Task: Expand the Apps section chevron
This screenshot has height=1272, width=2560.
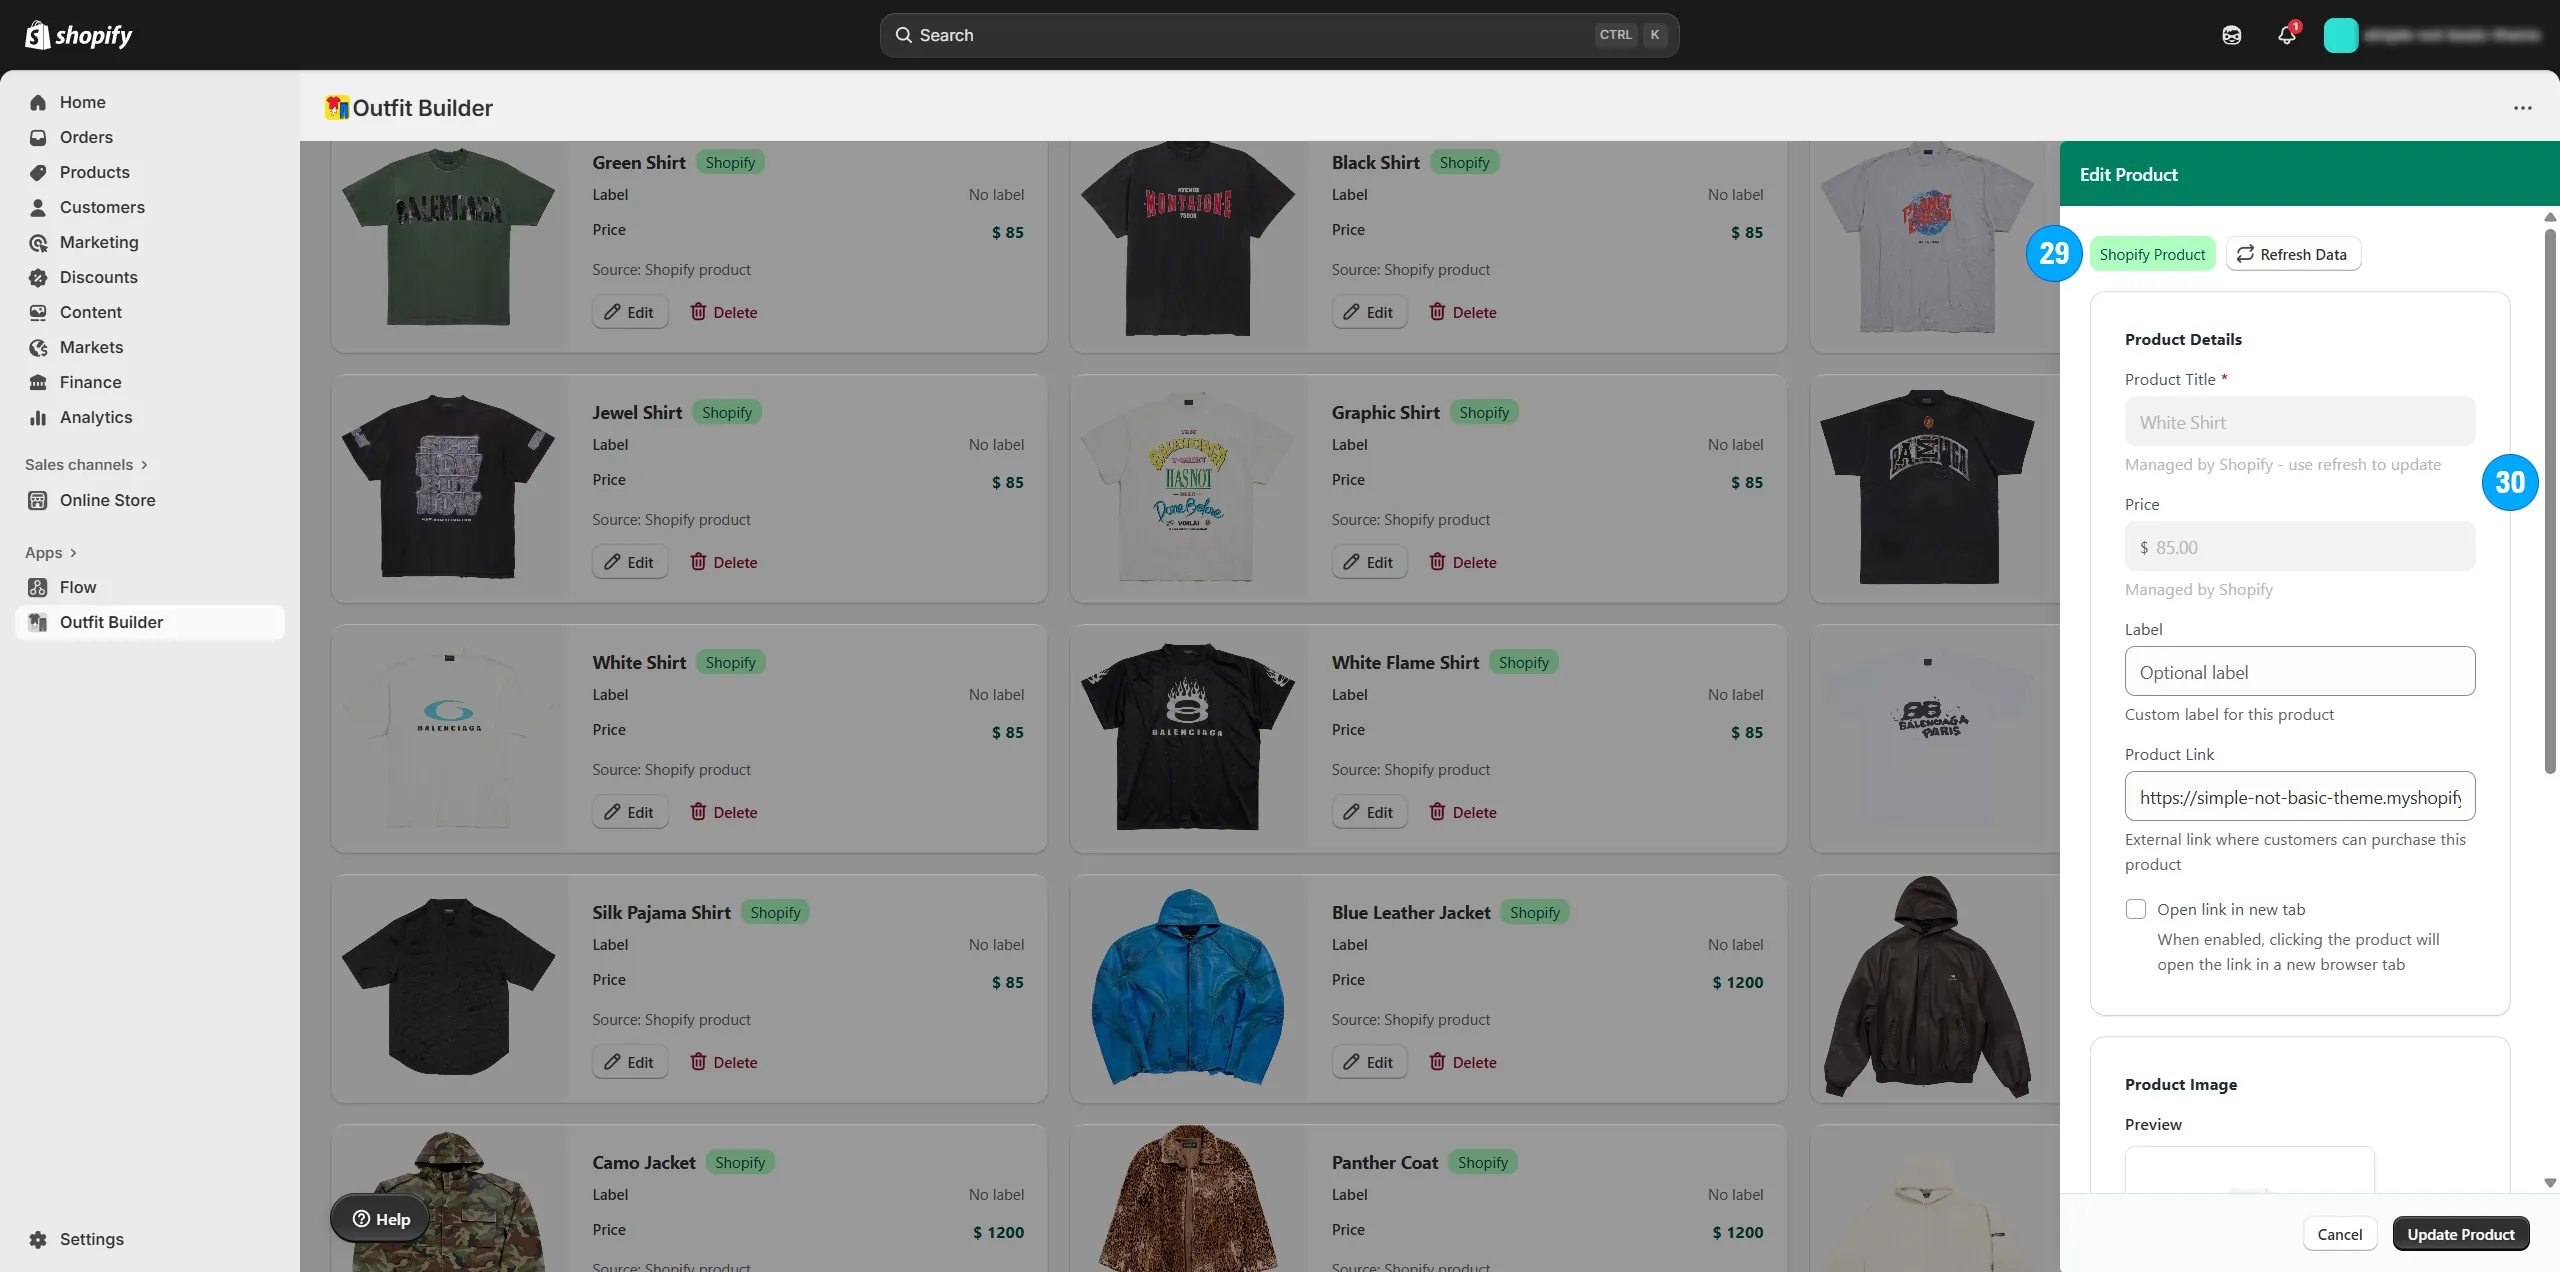Action: click(x=73, y=553)
